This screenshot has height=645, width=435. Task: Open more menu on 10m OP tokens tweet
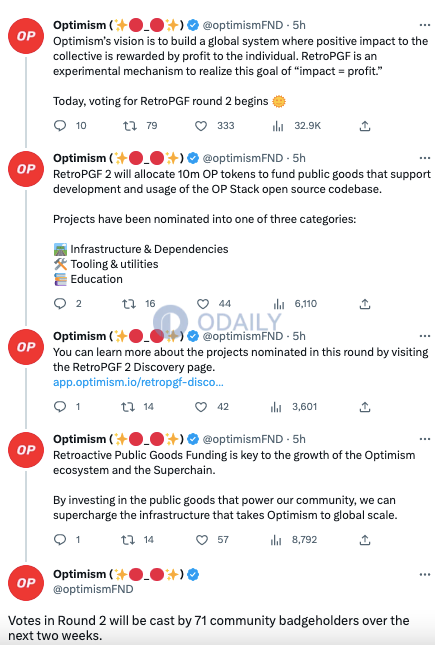tap(425, 158)
